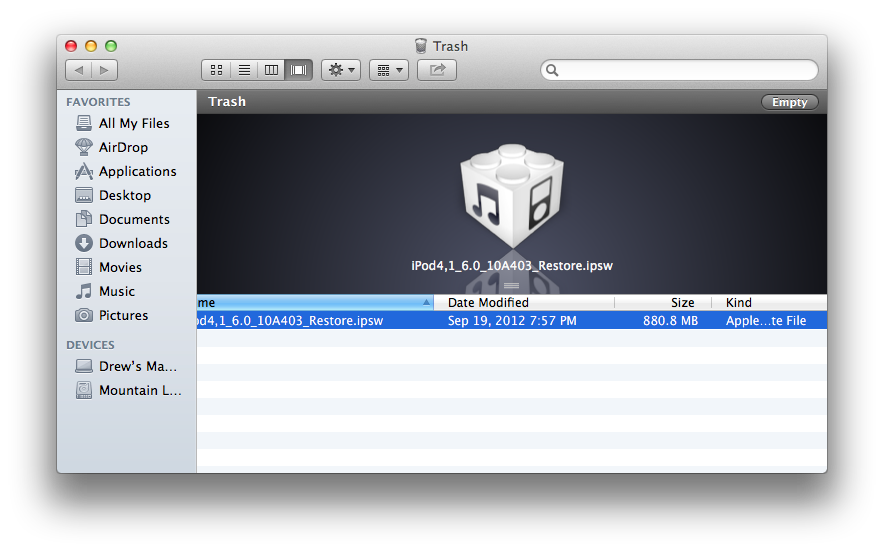Click the Cover Flow resize grip handle
884x552 pixels.
pos(511,285)
